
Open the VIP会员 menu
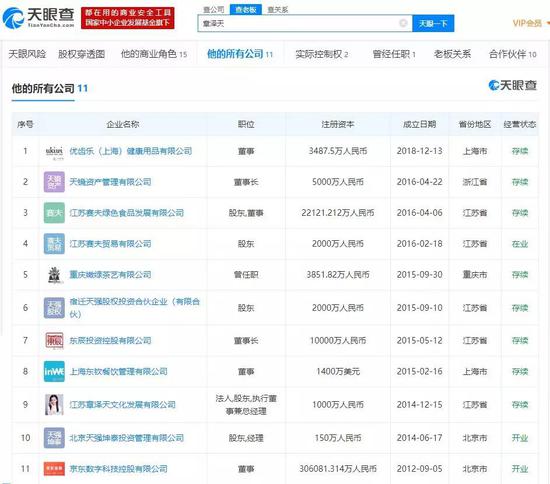coord(530,23)
